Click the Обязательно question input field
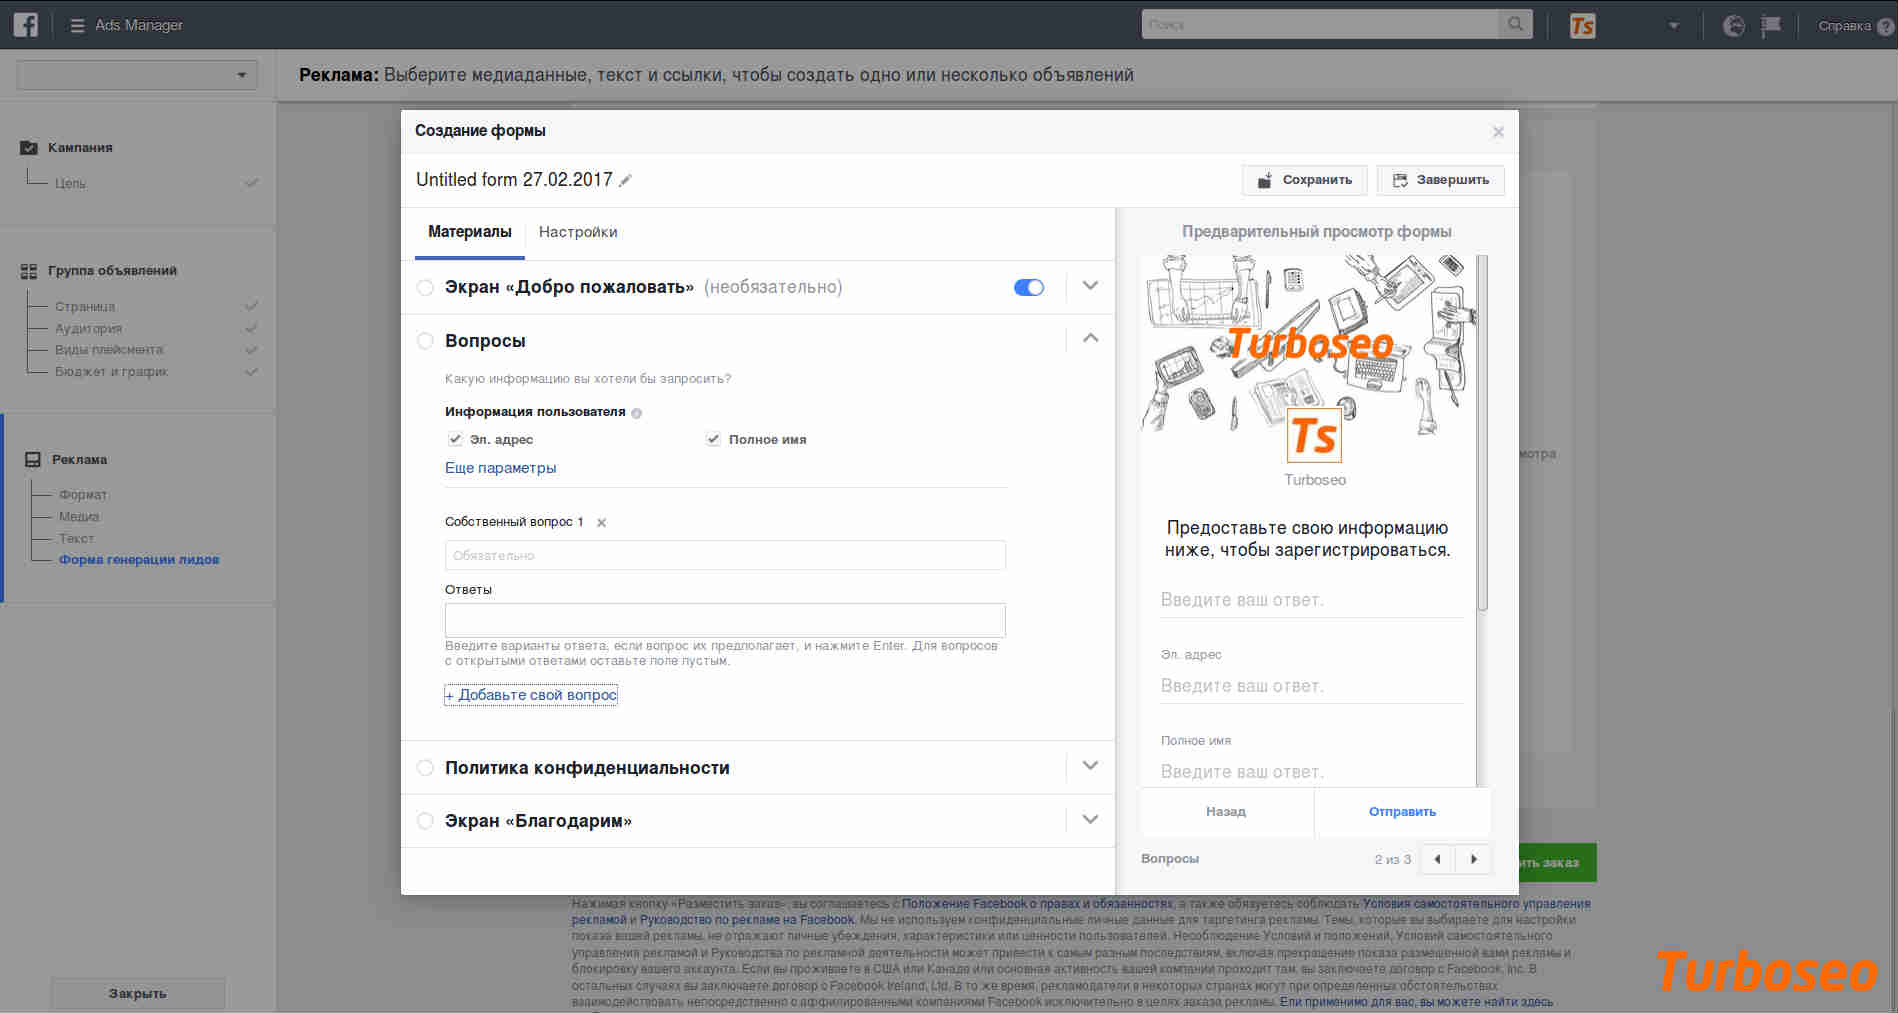Image resolution: width=1898 pixels, height=1013 pixels. (725, 555)
